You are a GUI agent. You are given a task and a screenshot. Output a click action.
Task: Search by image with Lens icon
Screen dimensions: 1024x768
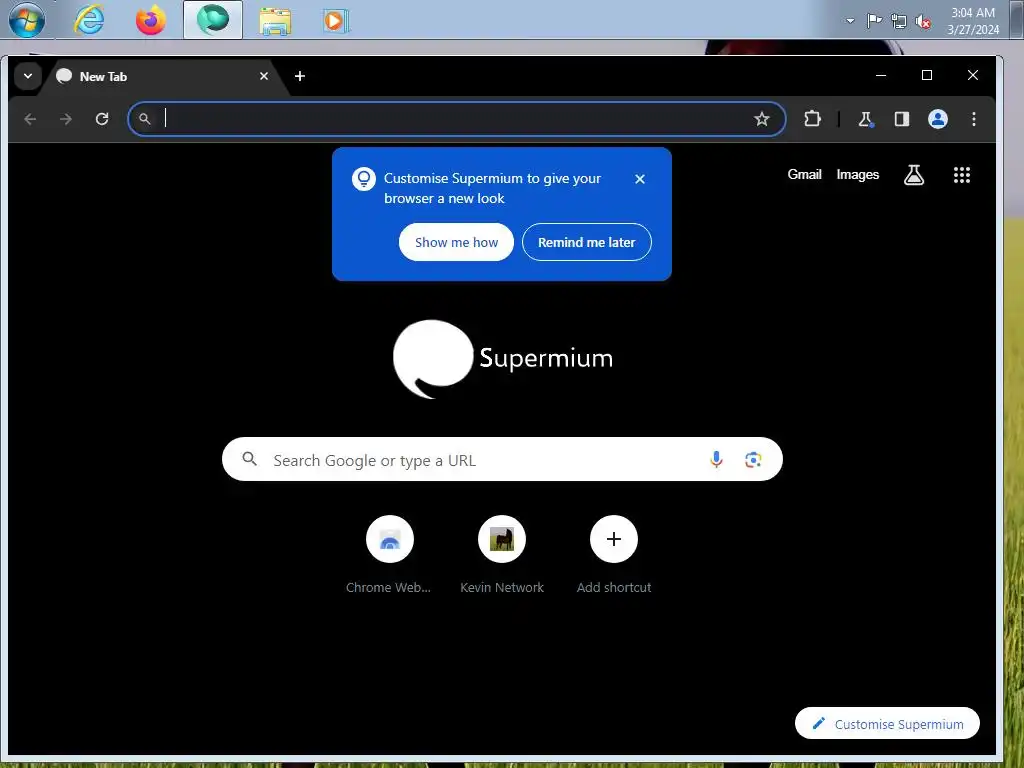[x=753, y=460]
